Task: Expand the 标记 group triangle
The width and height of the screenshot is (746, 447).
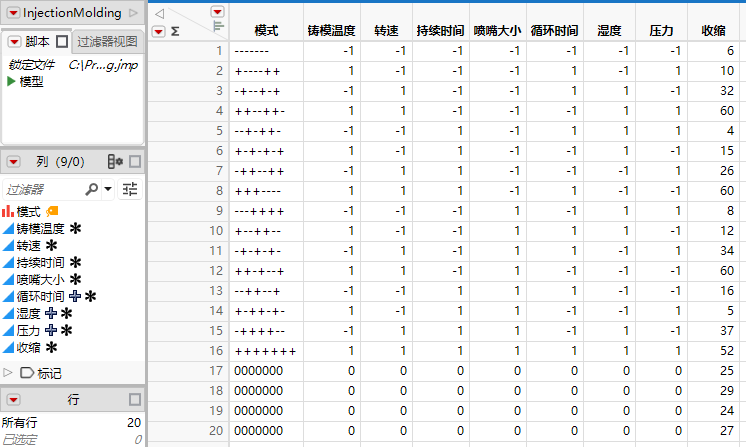Action: (8, 372)
